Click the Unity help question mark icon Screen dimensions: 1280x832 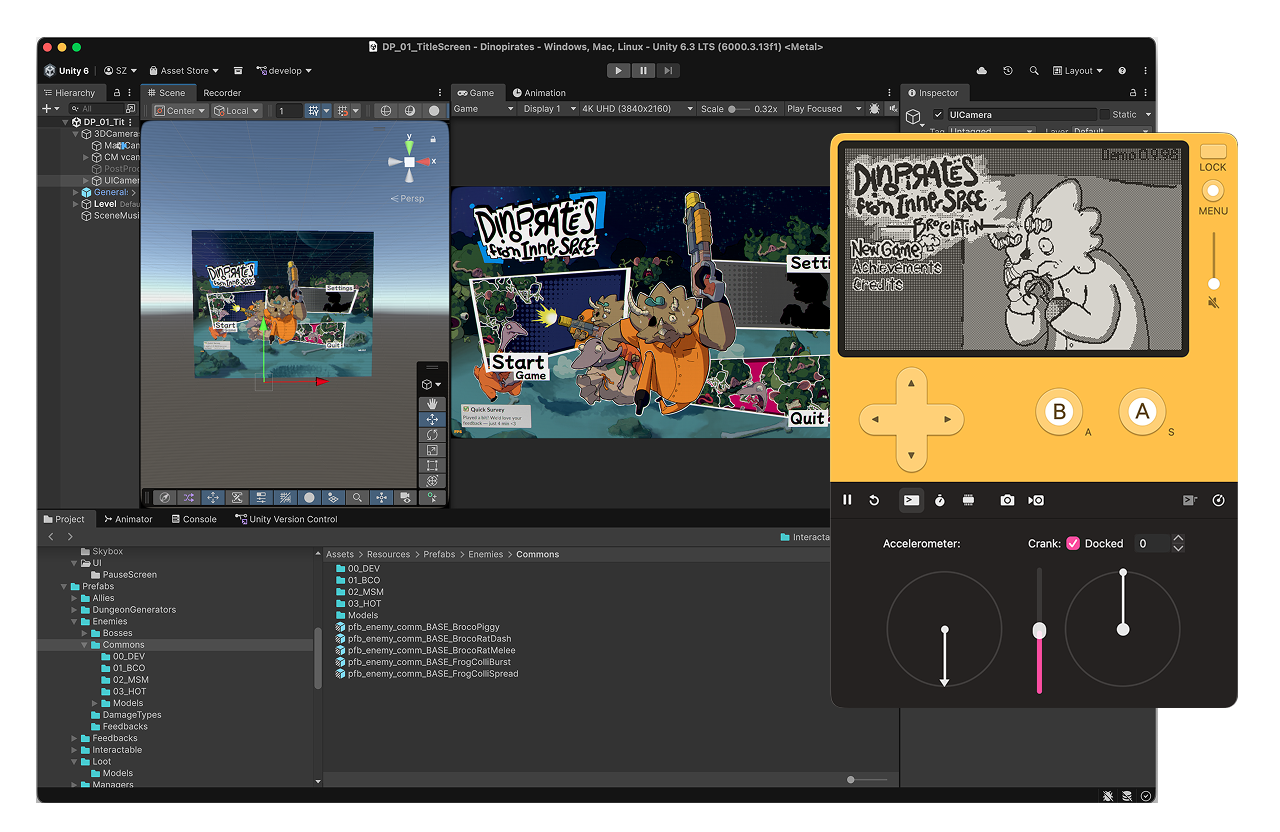pyautogui.click(x=1122, y=71)
